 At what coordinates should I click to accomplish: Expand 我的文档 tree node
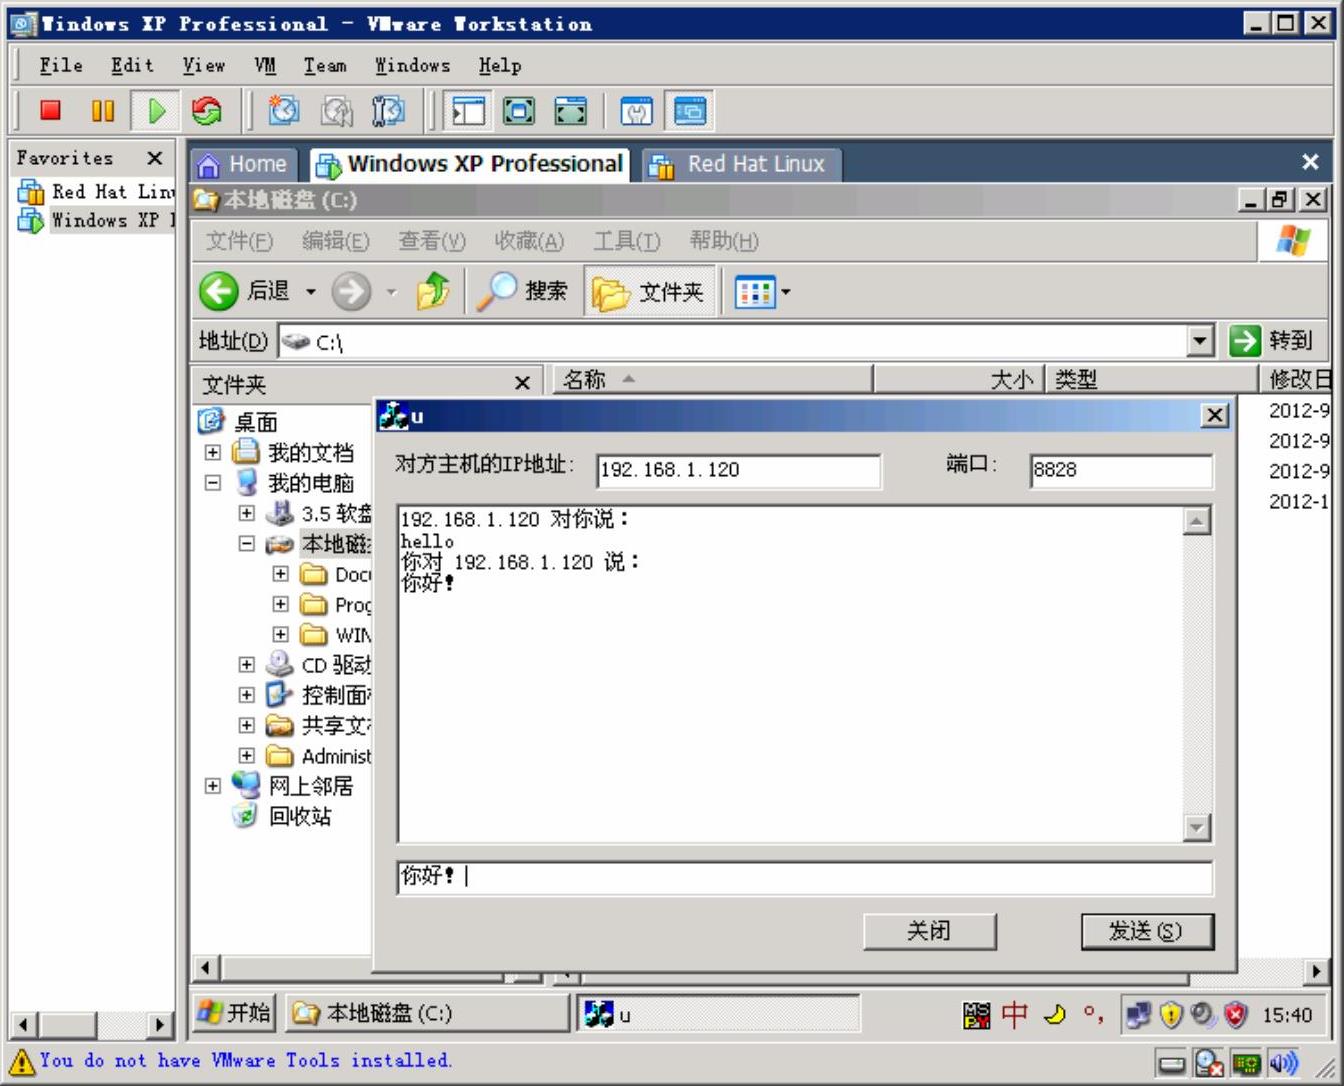[x=213, y=452]
